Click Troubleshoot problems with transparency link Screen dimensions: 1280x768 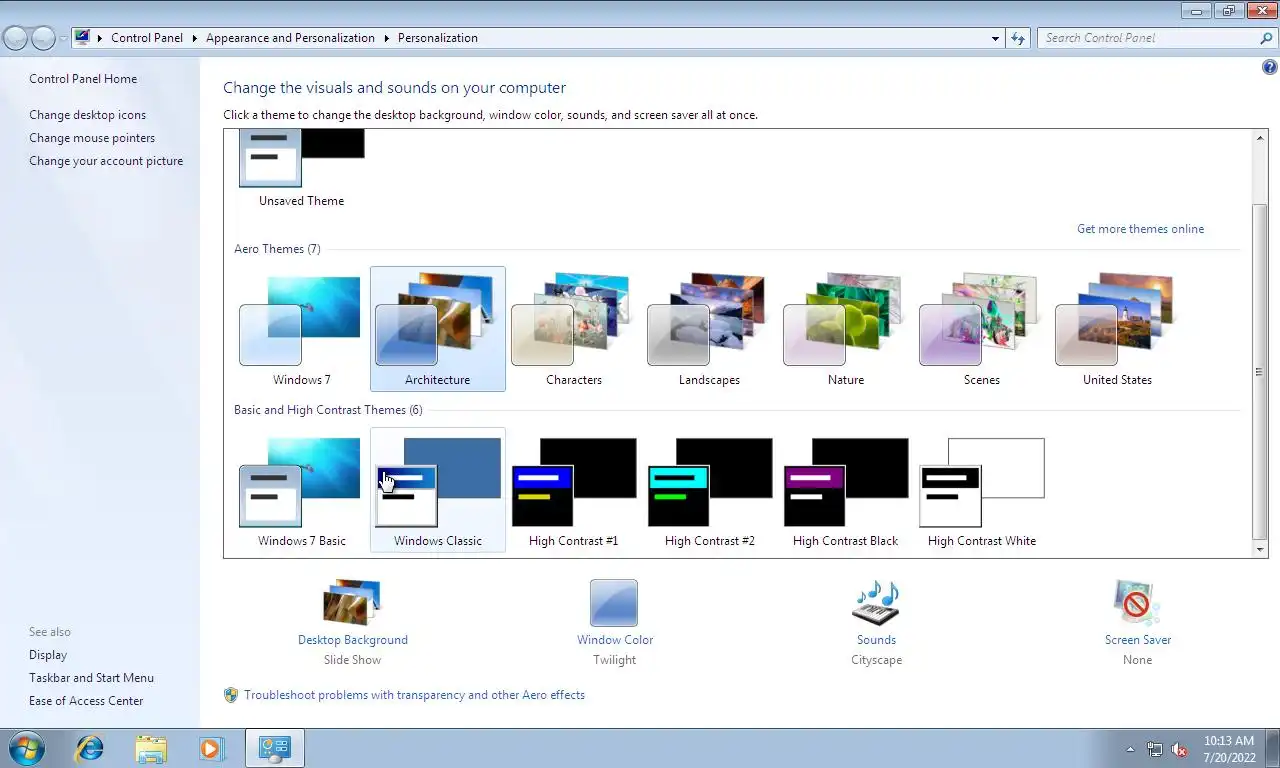coord(414,695)
